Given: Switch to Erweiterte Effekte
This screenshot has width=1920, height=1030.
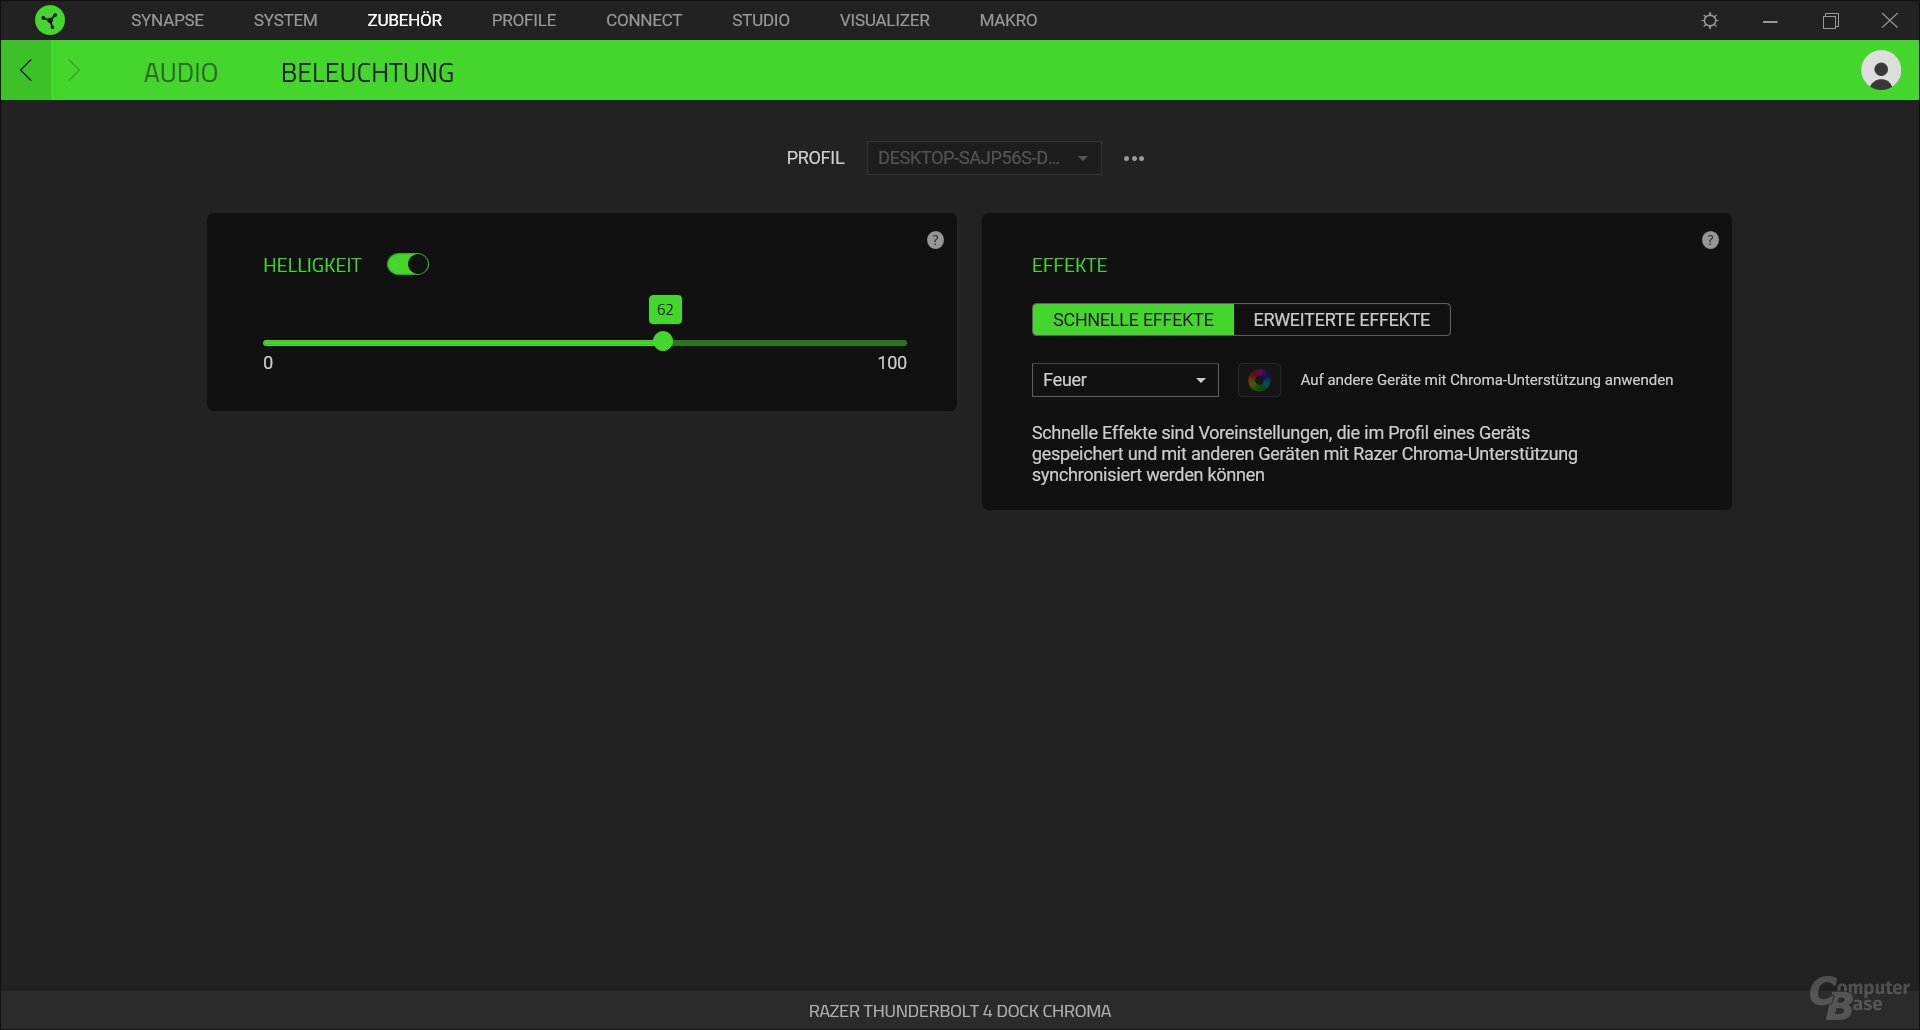Looking at the screenshot, I should click(1342, 320).
